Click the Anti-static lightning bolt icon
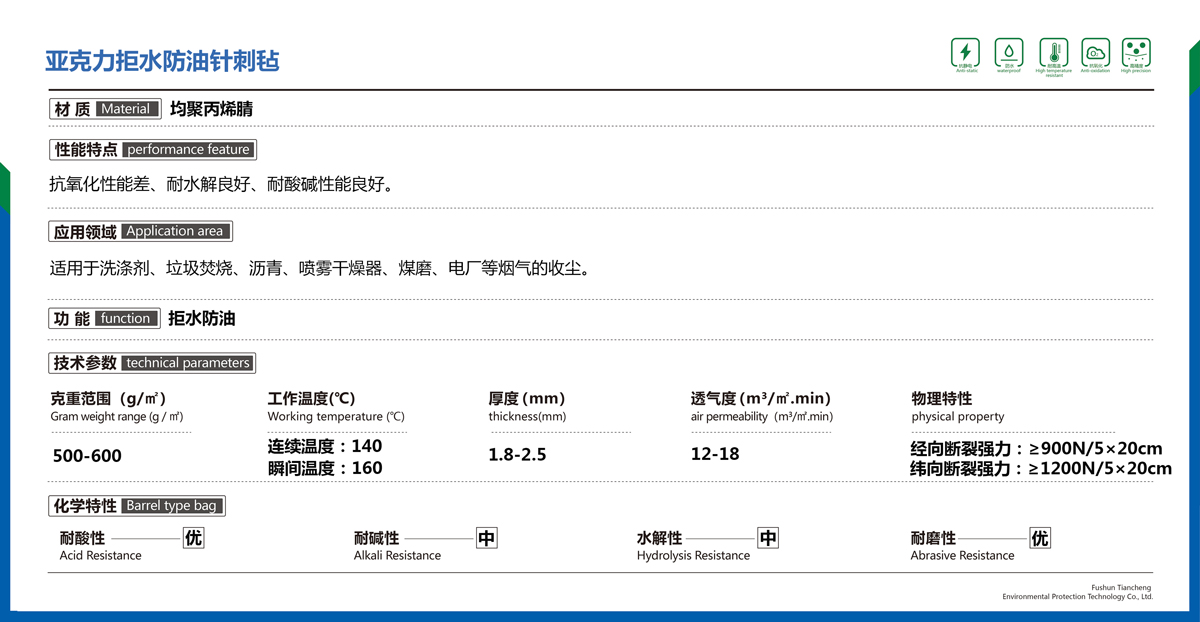Screen dimensions: 1200x622 pos(965,52)
